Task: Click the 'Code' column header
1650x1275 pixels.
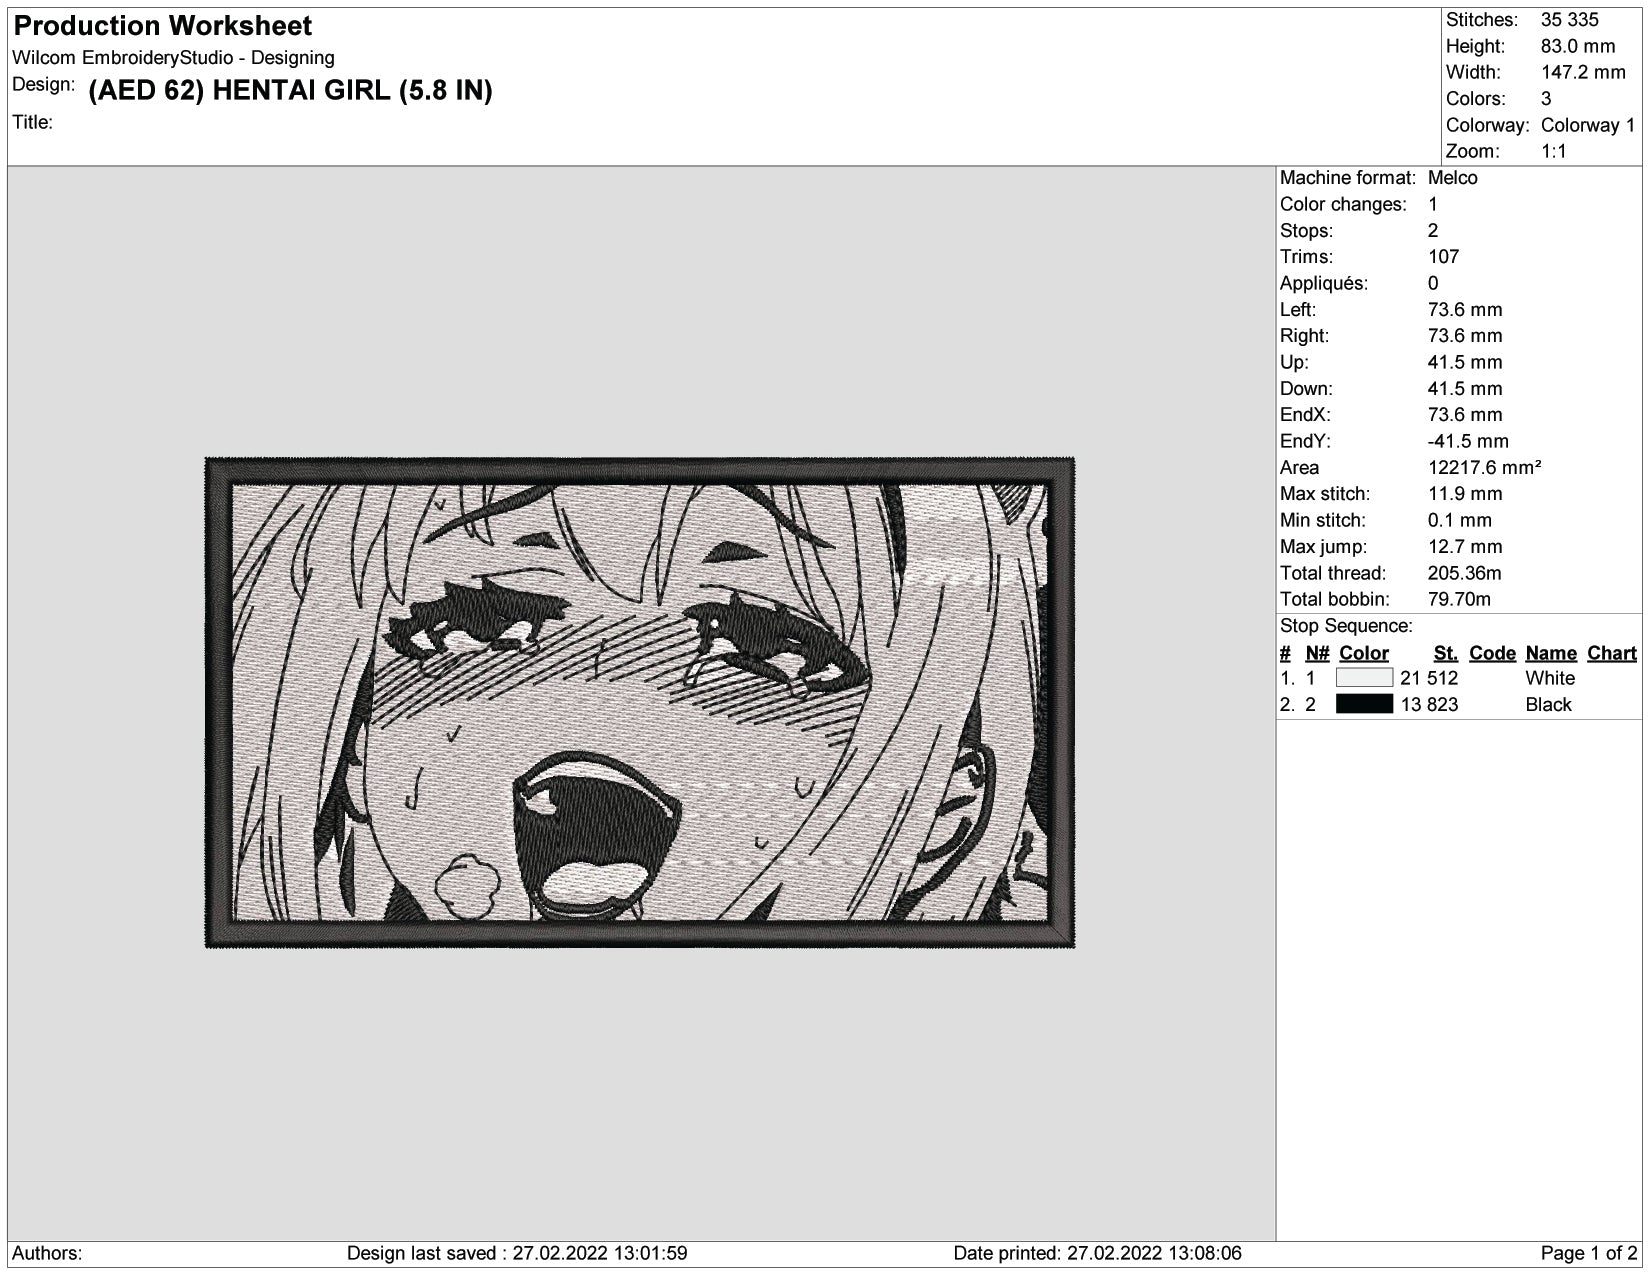Action: (1492, 653)
